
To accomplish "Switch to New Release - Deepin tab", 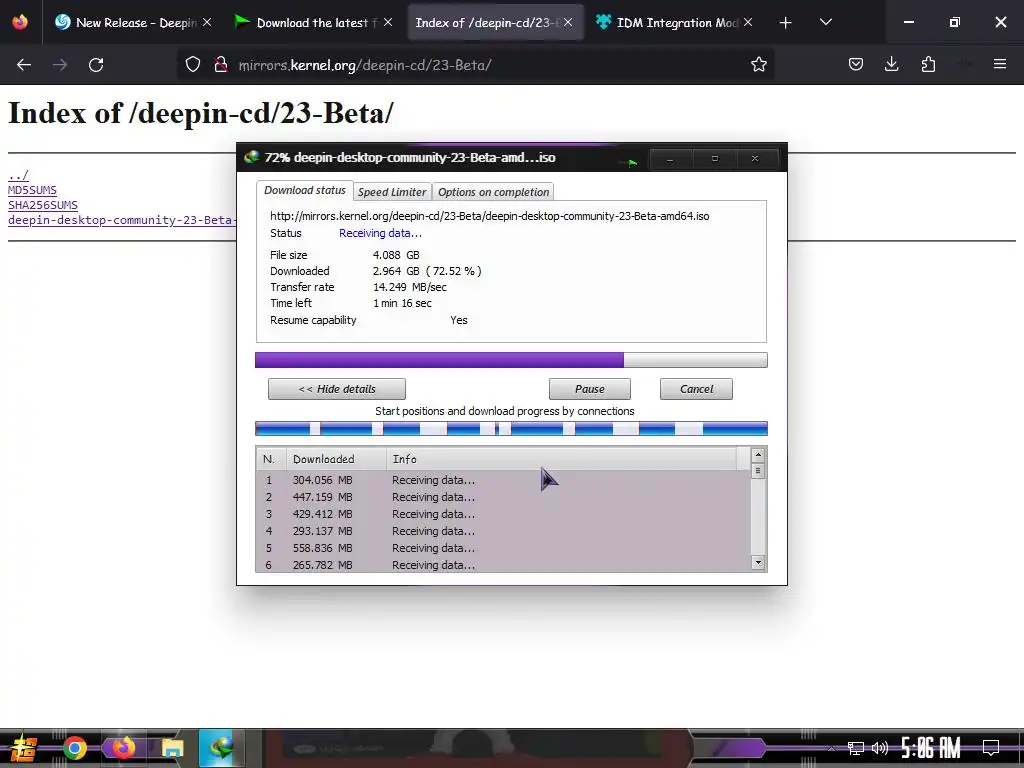I will click(133, 23).
